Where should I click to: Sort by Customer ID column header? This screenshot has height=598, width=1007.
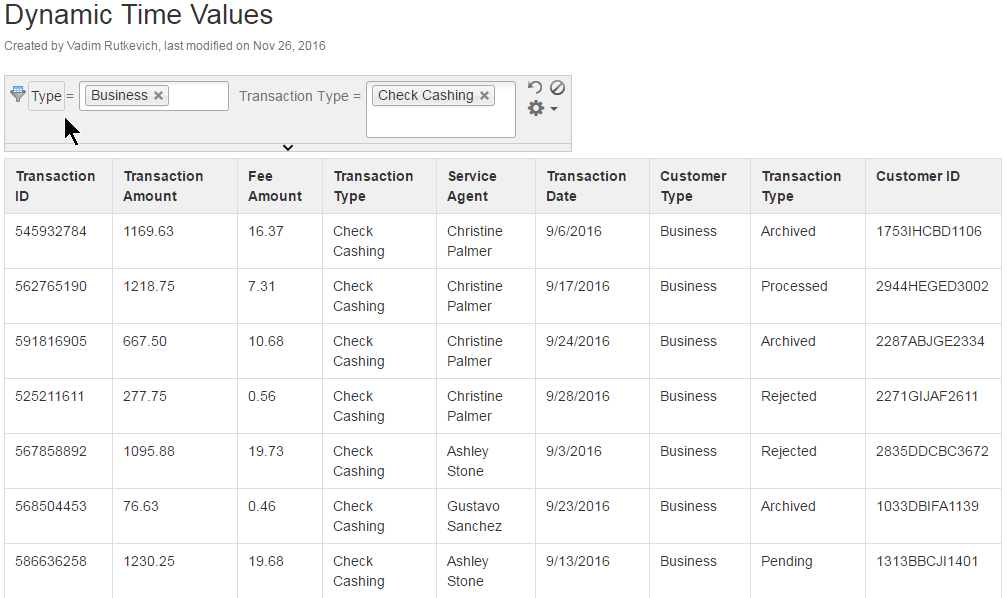[x=917, y=176]
